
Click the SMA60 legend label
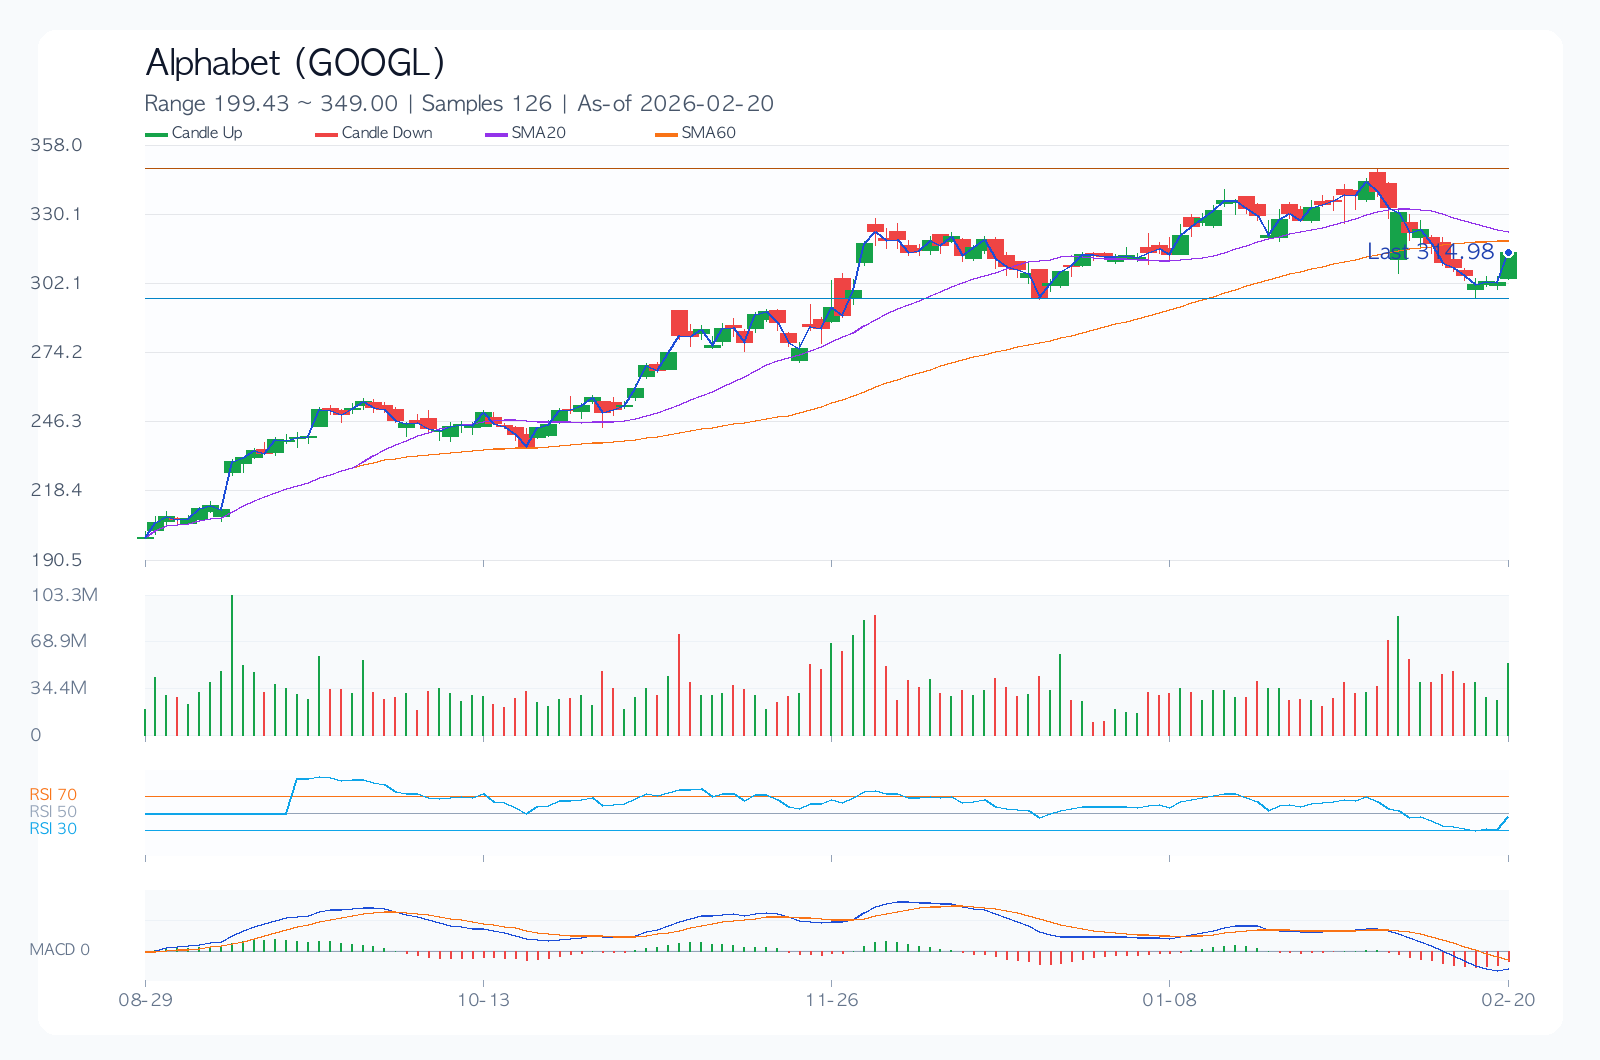point(708,133)
